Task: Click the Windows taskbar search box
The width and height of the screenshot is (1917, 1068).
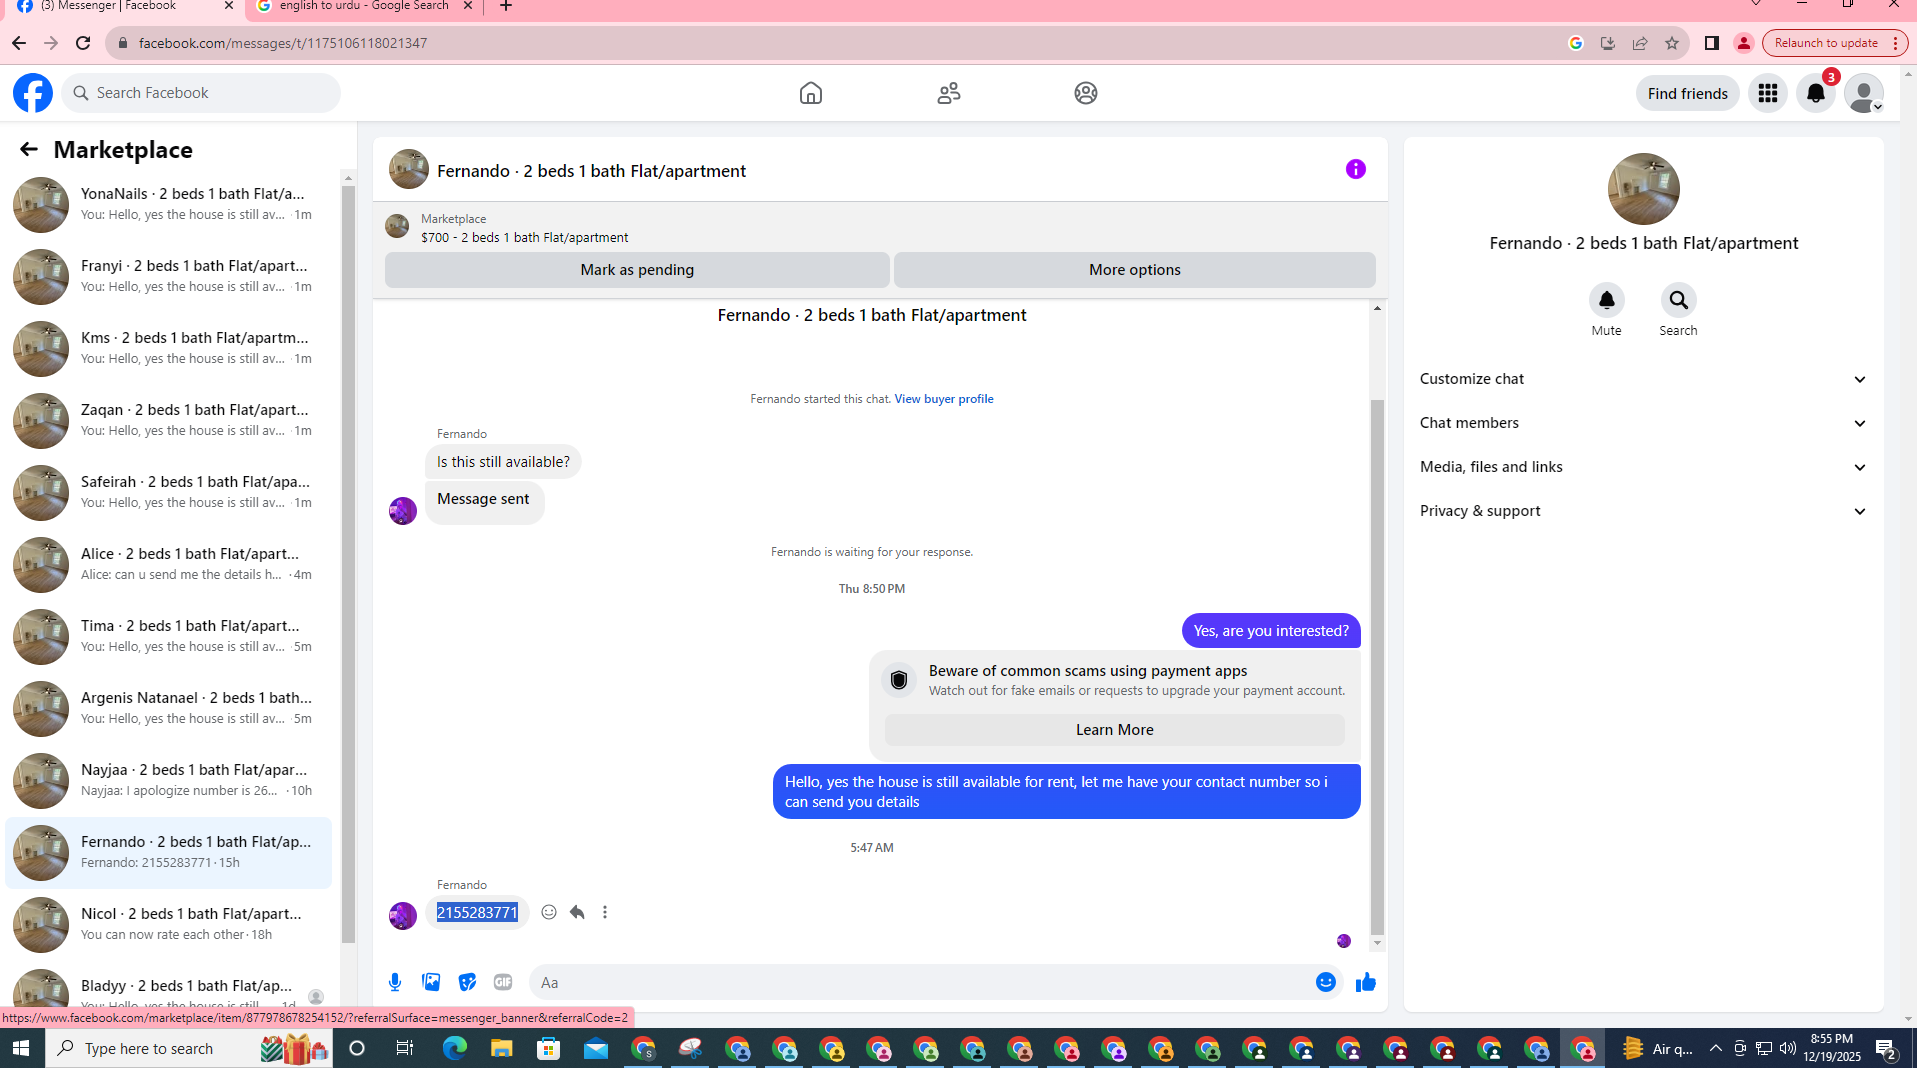Action: click(188, 1048)
